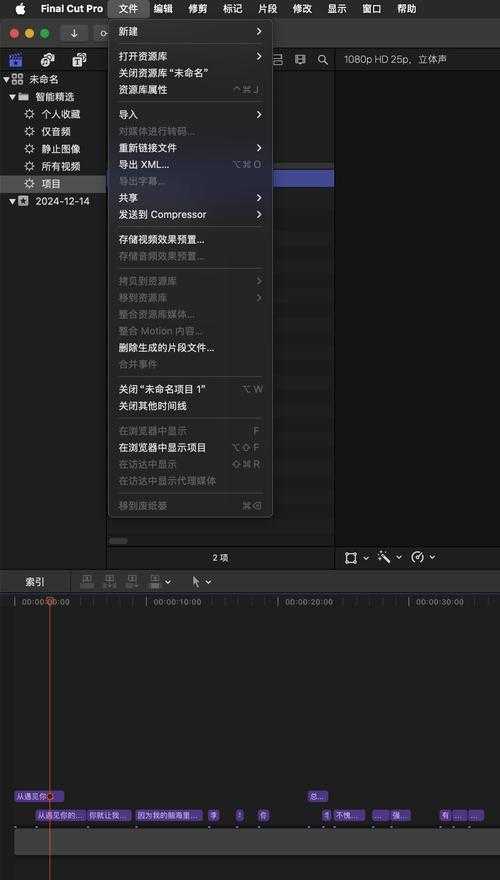The width and height of the screenshot is (500, 880).
Task: Click the gear icon beside 个人收藏
Action: pyautogui.click(x=29, y=114)
